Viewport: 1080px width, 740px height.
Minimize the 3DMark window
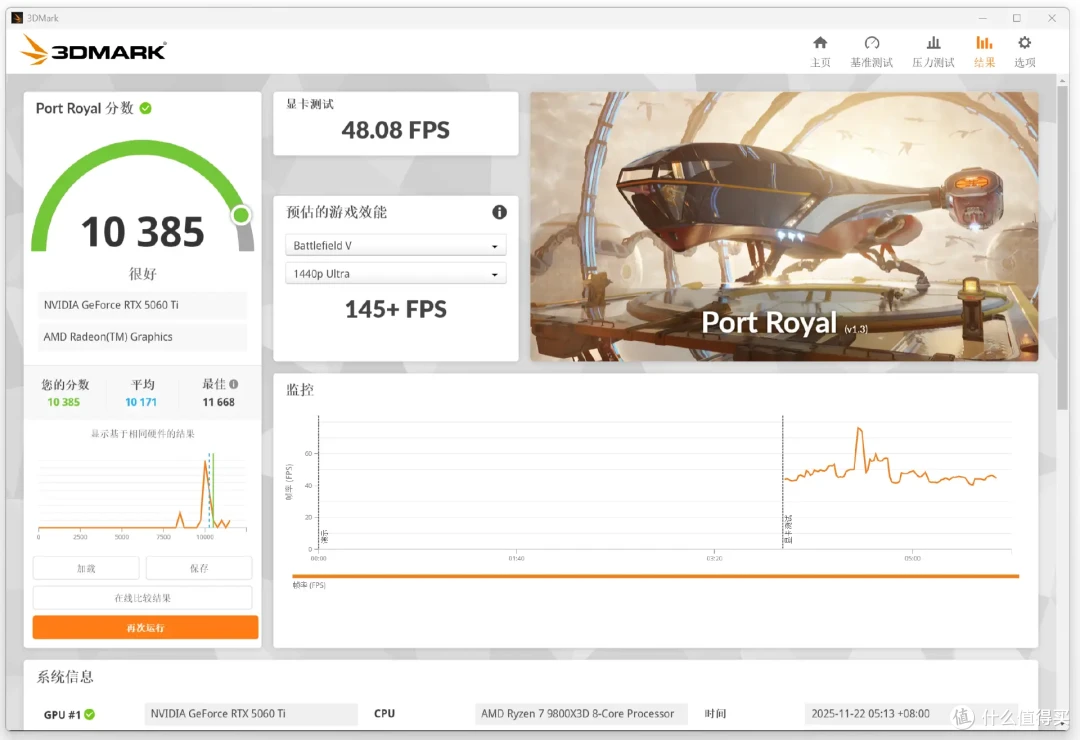pyautogui.click(x=983, y=18)
